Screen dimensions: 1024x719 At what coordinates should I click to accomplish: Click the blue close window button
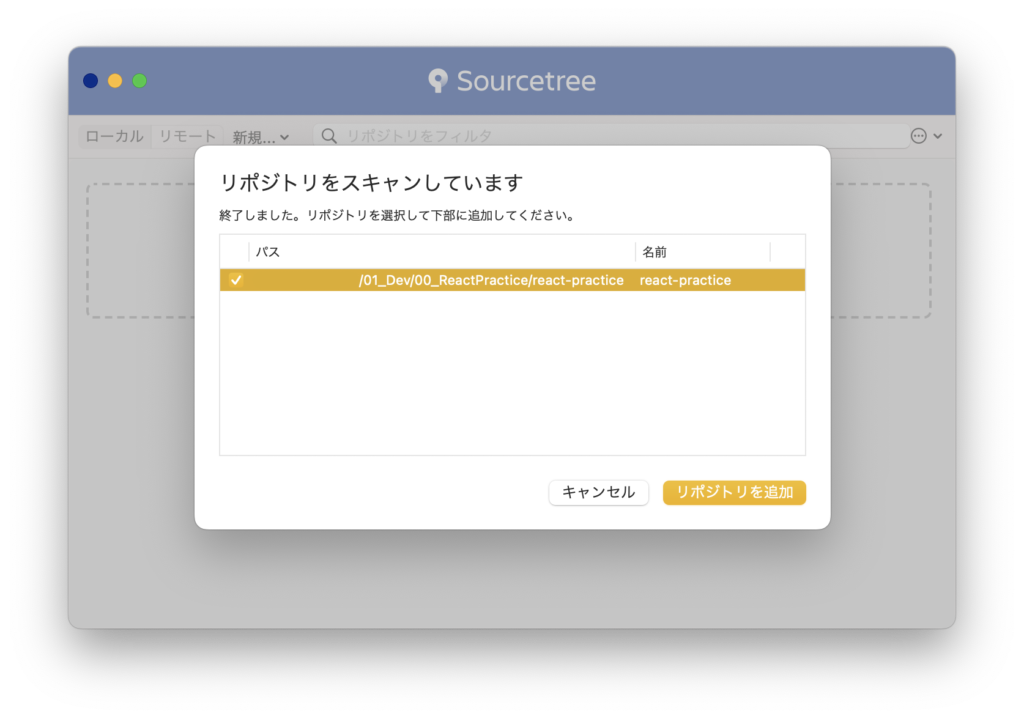coord(91,81)
